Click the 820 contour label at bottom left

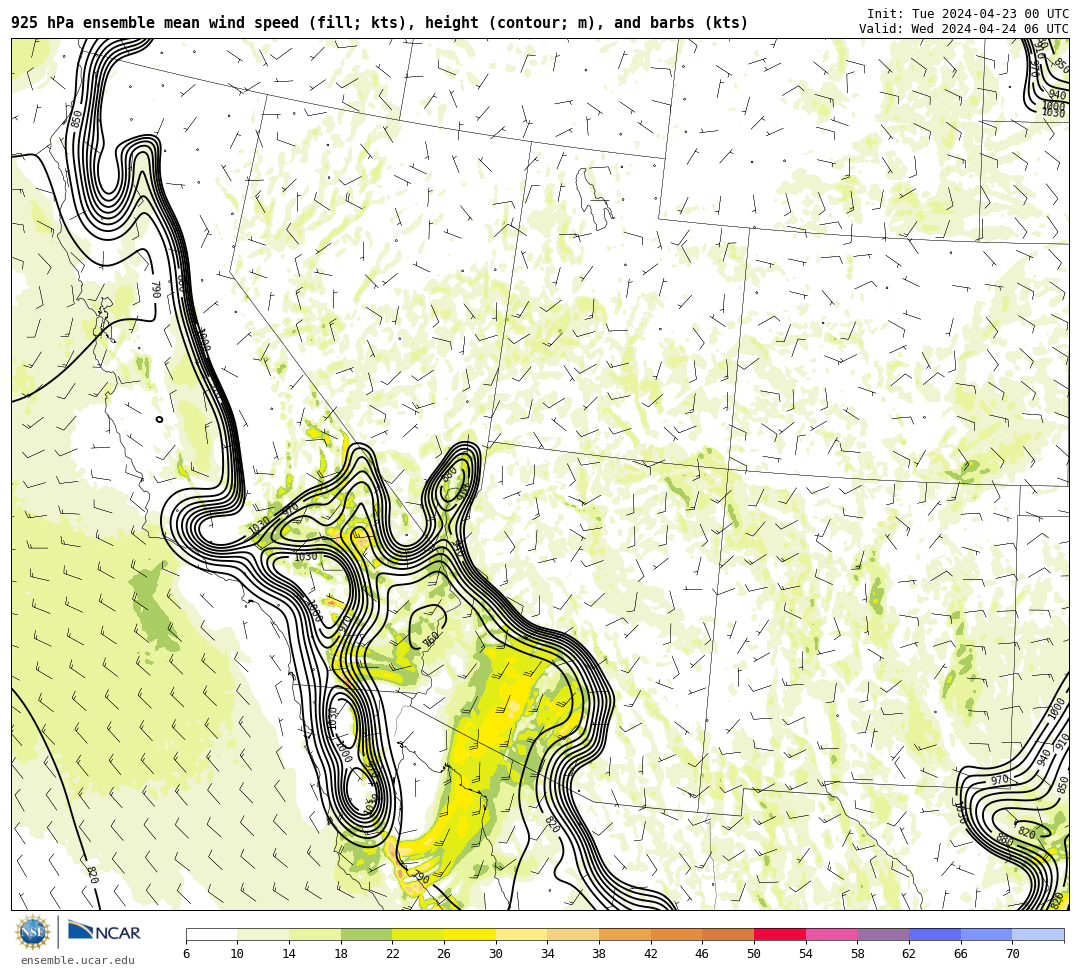tap(94, 875)
